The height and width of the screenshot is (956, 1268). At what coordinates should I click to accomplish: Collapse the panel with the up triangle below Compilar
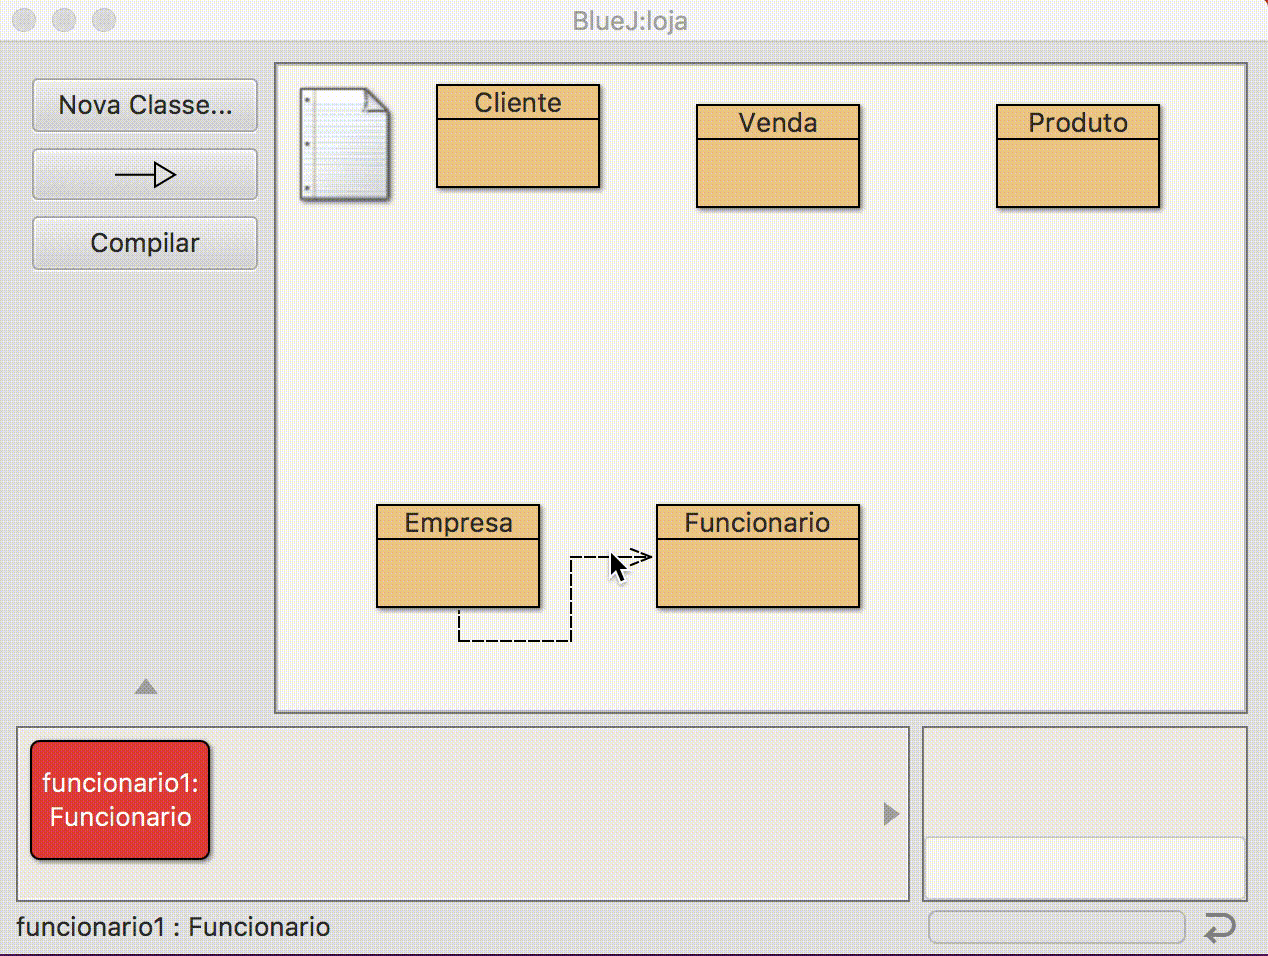coord(146,687)
